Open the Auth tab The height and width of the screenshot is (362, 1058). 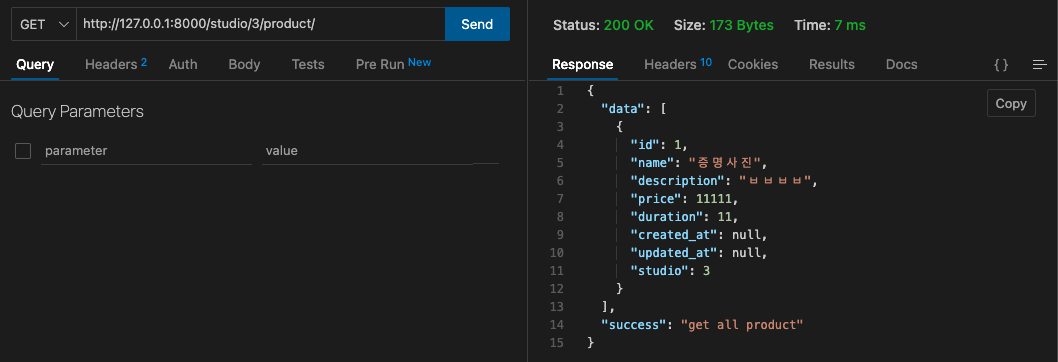(183, 64)
